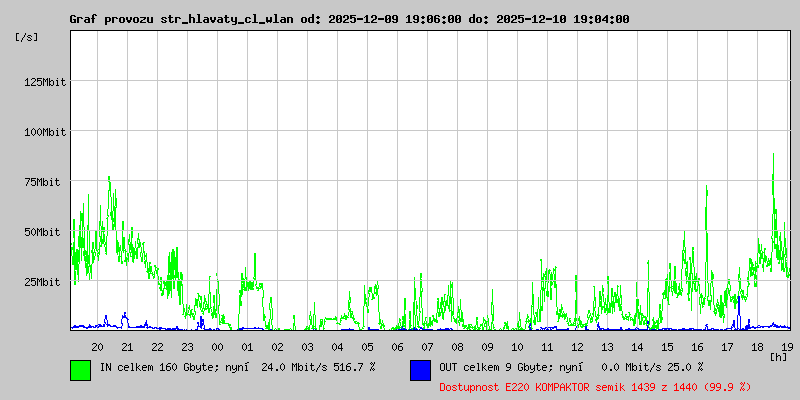This screenshot has width=800, height=400.
Task: Click the red 'Dostupnost E220 KOMPAKTOR' availability text
Action: [x=595, y=387]
